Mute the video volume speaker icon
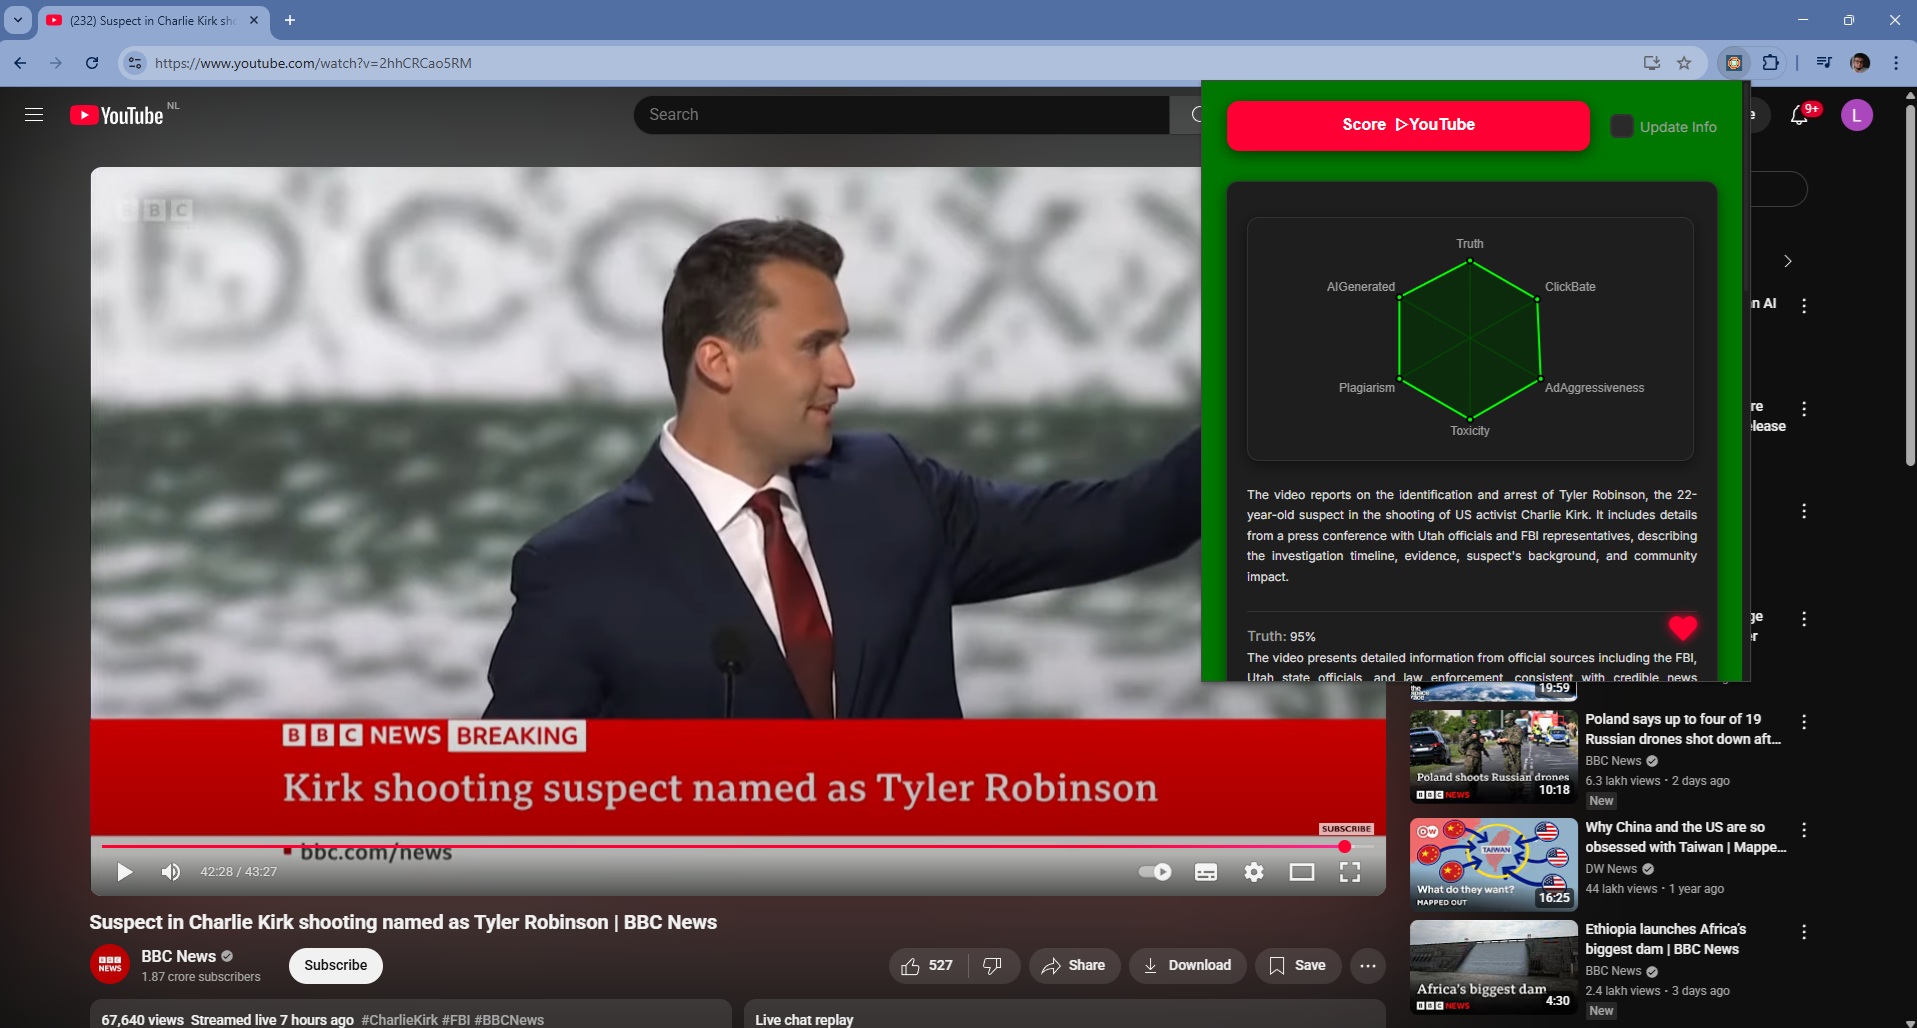Screen dimensions: 1917x1028 coord(171,872)
